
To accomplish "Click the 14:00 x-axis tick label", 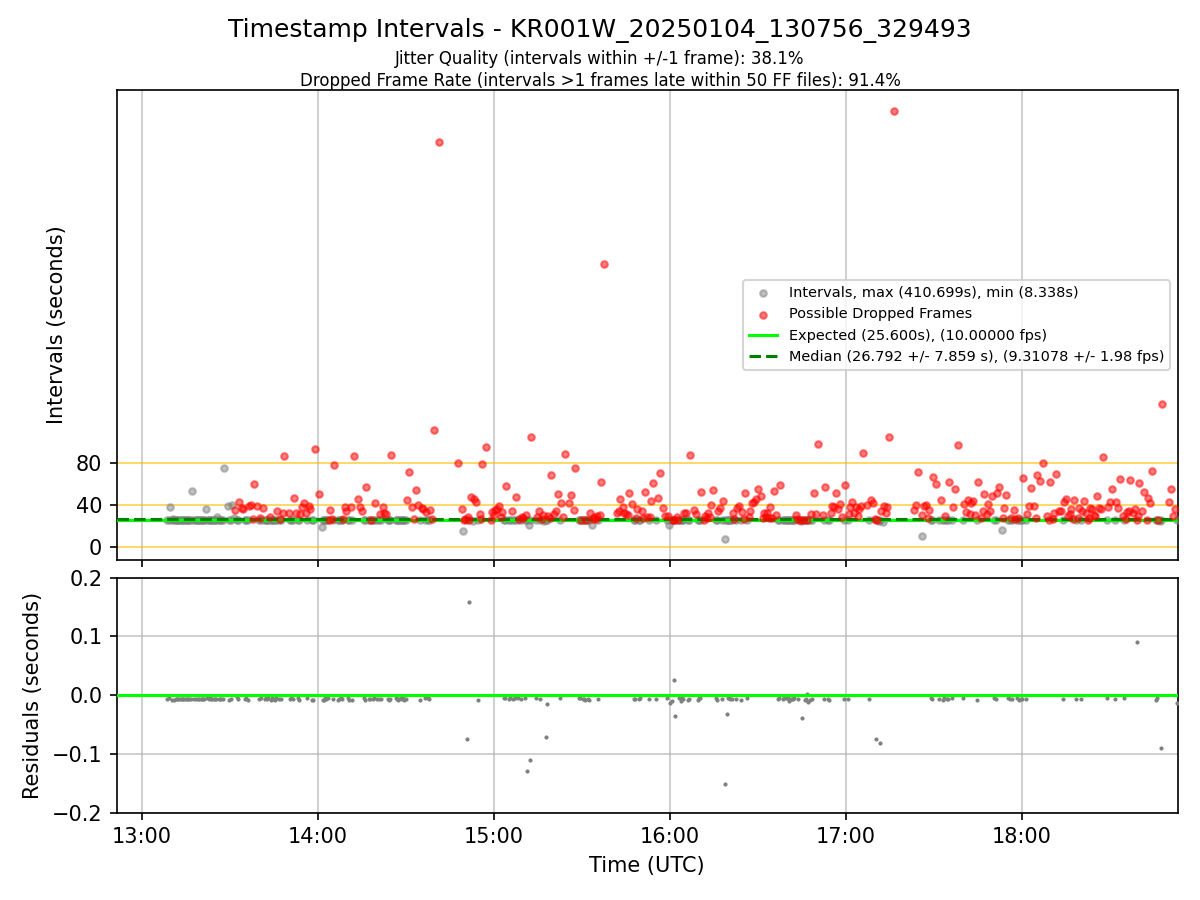I will pos(318,835).
